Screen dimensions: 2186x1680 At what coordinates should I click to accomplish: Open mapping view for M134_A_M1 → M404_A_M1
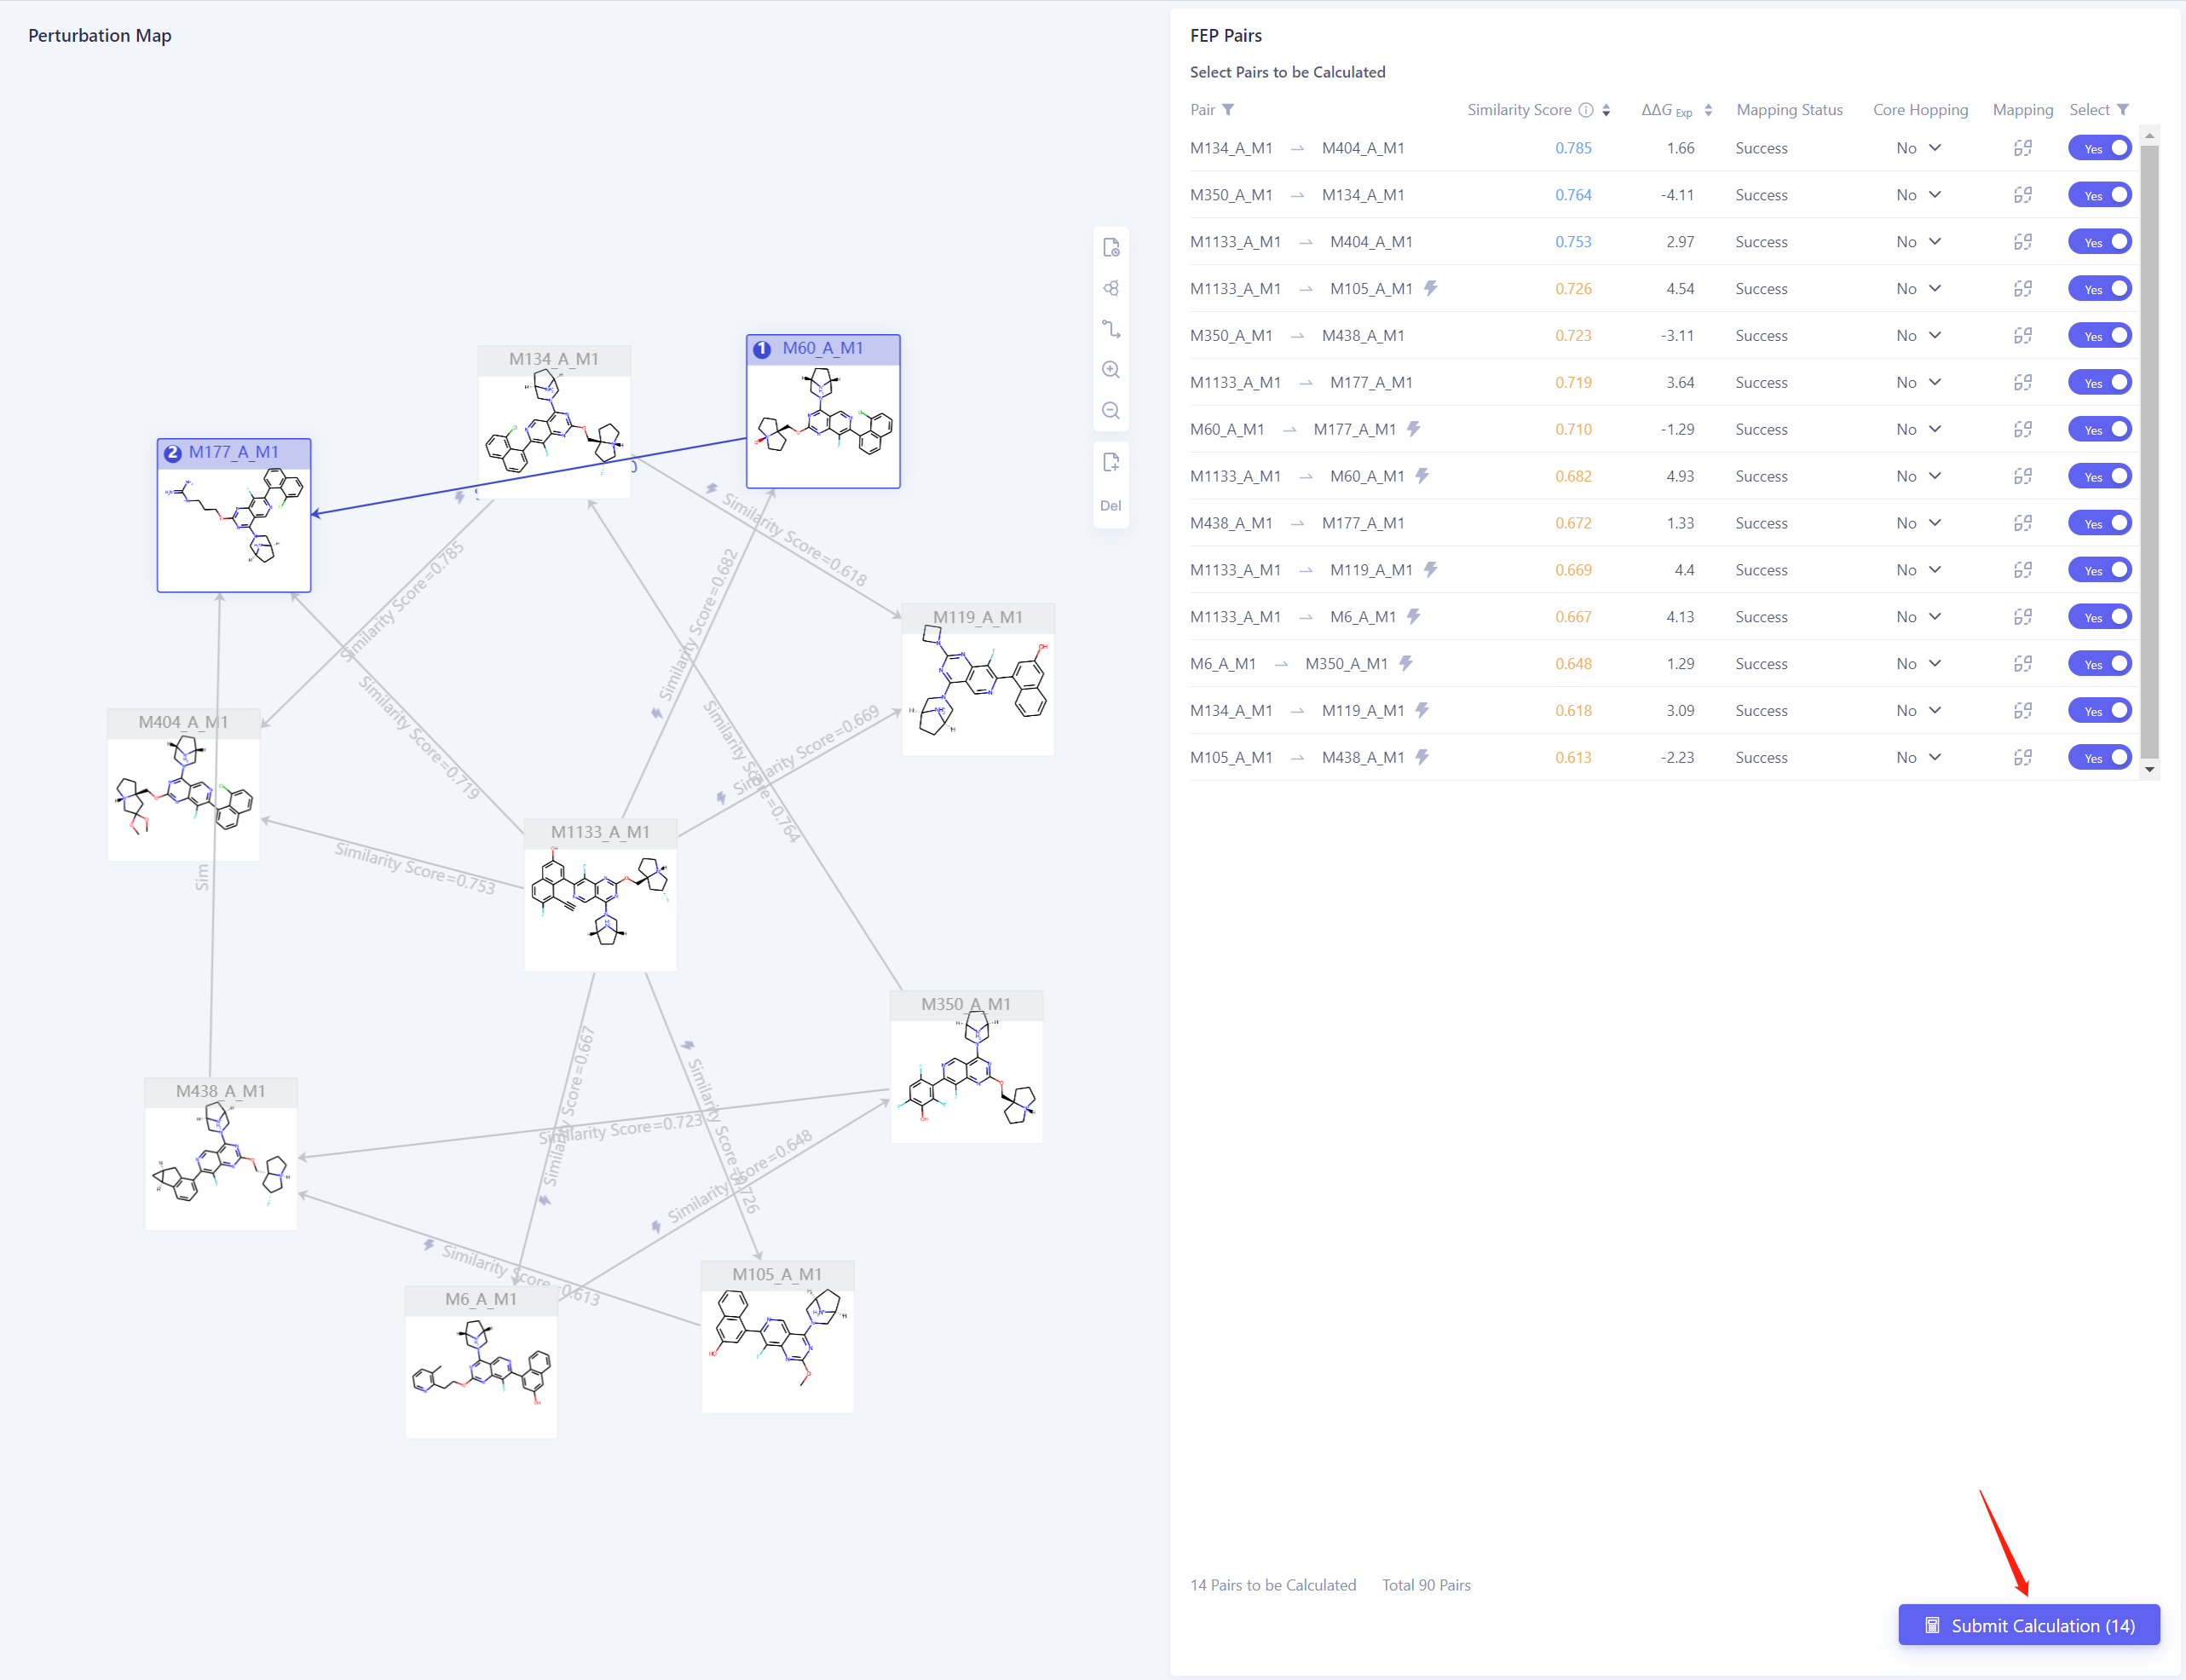pos(2022,149)
